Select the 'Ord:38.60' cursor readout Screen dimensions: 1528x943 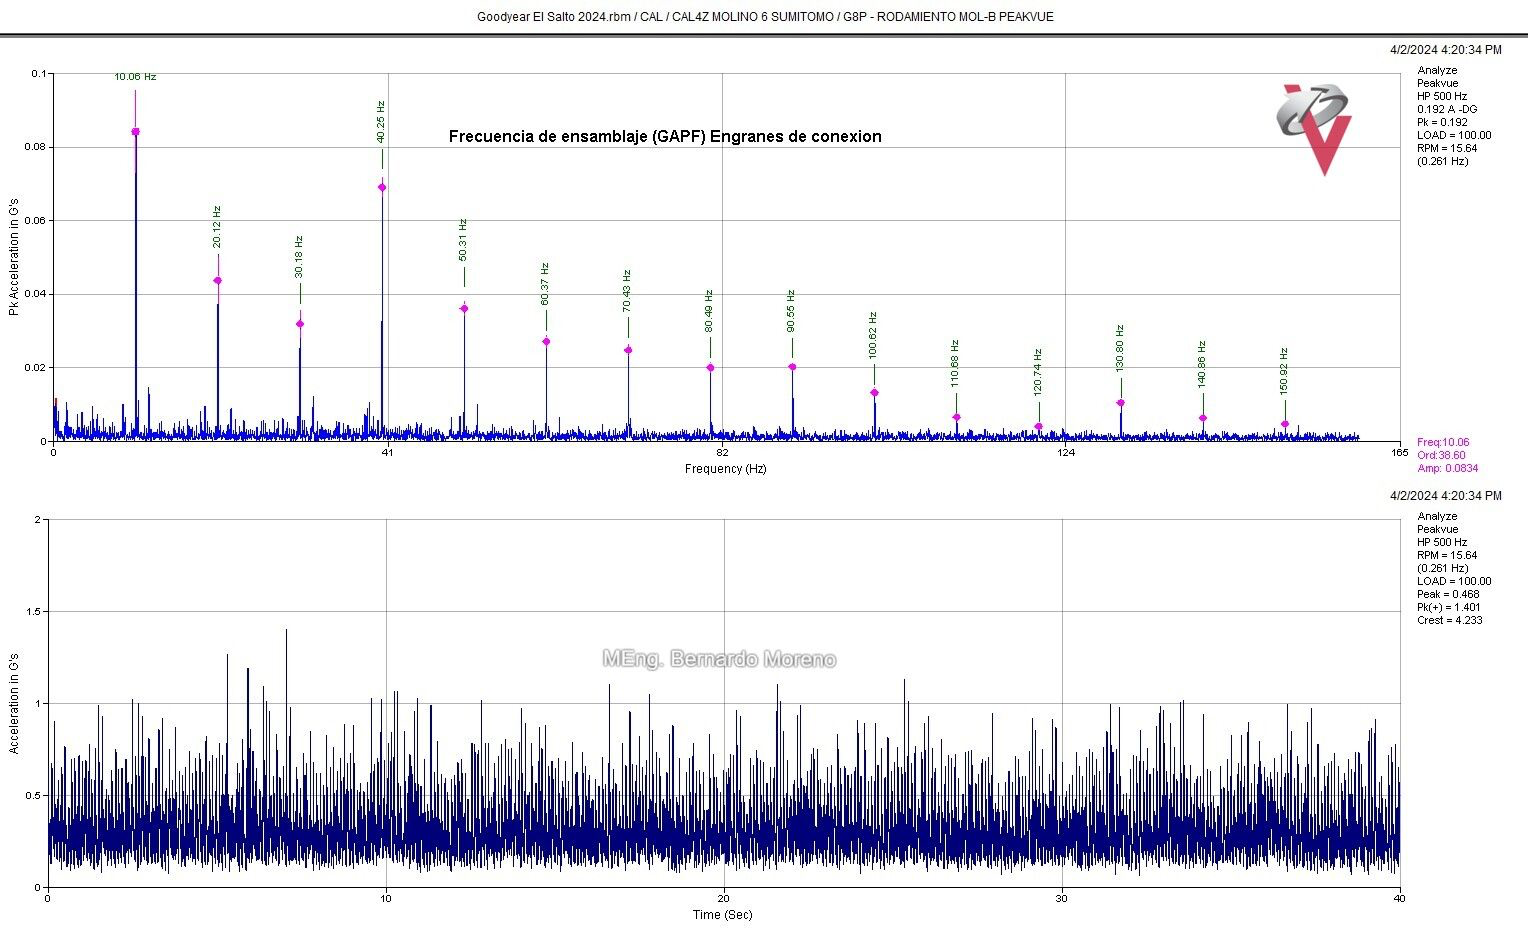(x=1441, y=455)
